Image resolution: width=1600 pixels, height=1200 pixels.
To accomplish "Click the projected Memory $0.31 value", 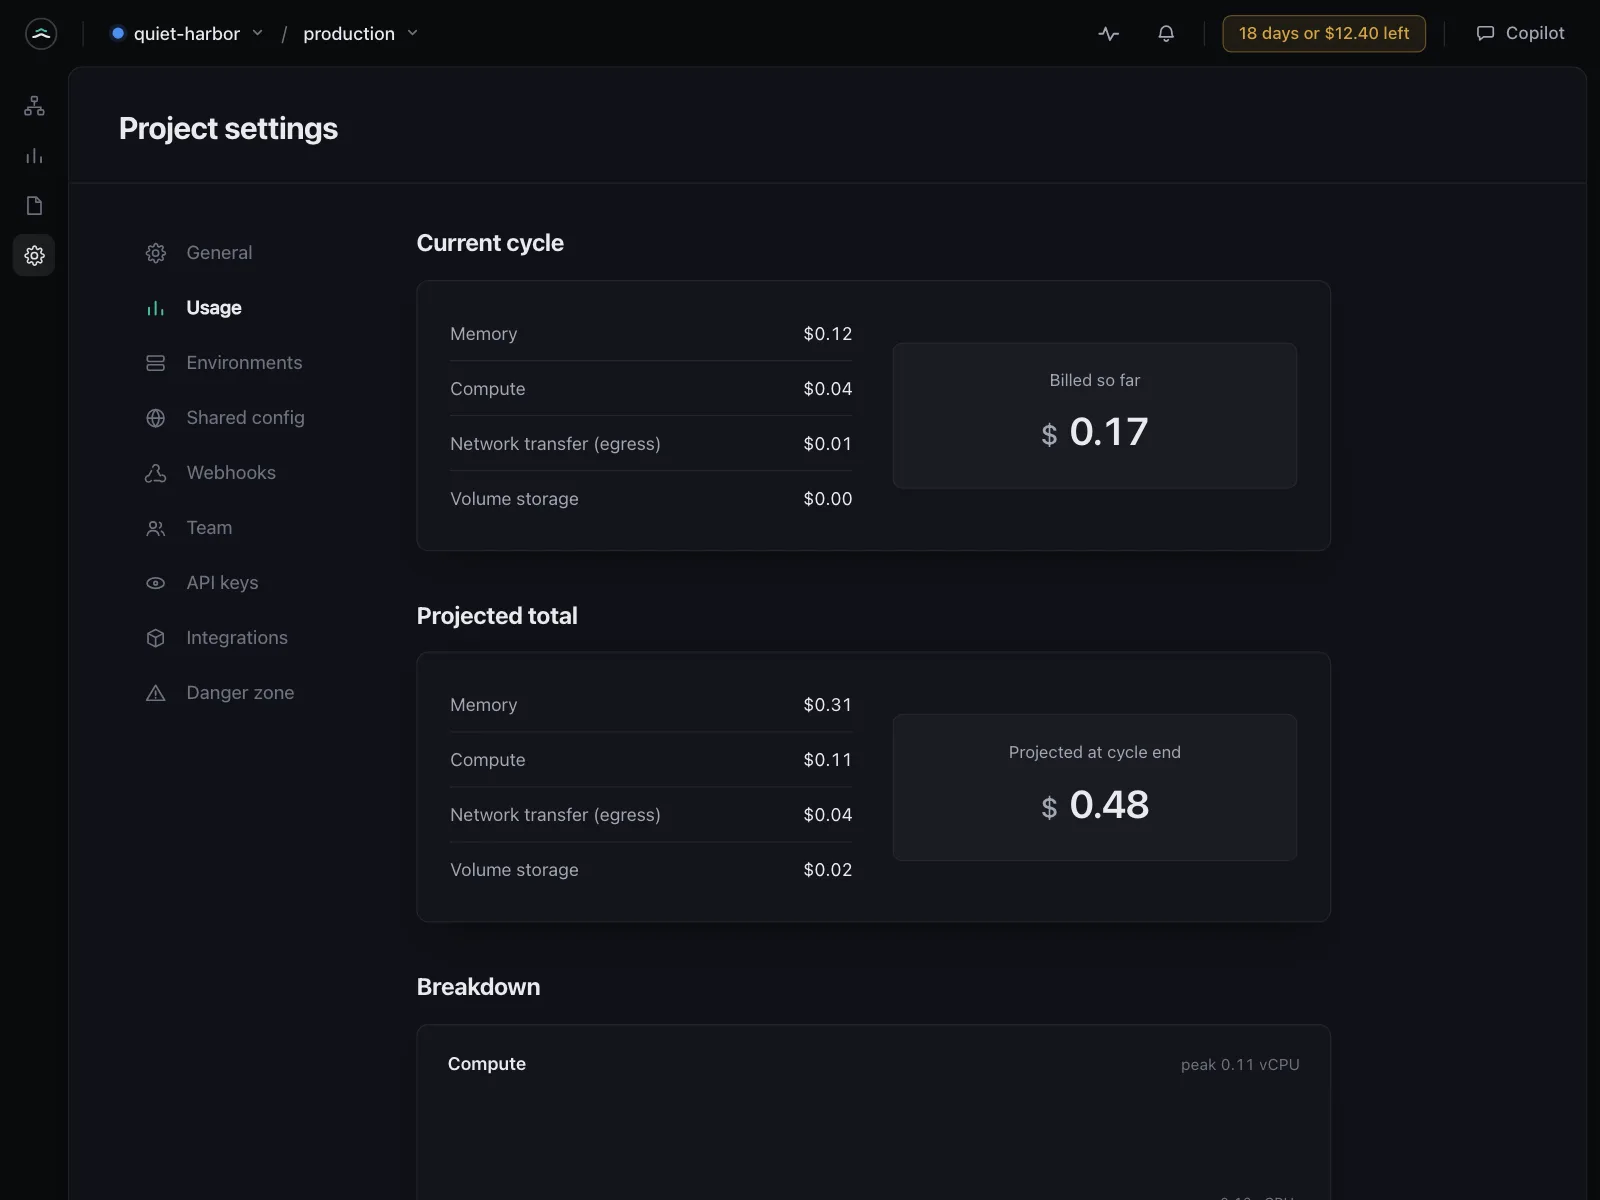I will click(828, 705).
